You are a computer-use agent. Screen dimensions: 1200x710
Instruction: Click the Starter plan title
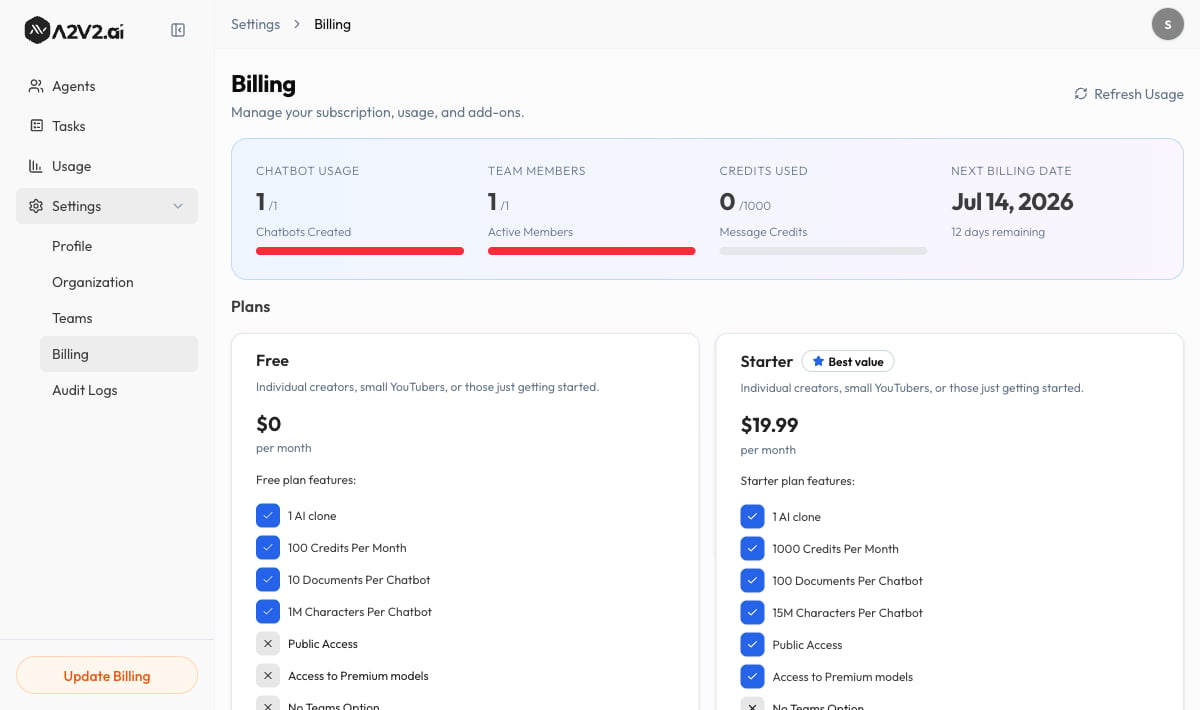coord(766,361)
